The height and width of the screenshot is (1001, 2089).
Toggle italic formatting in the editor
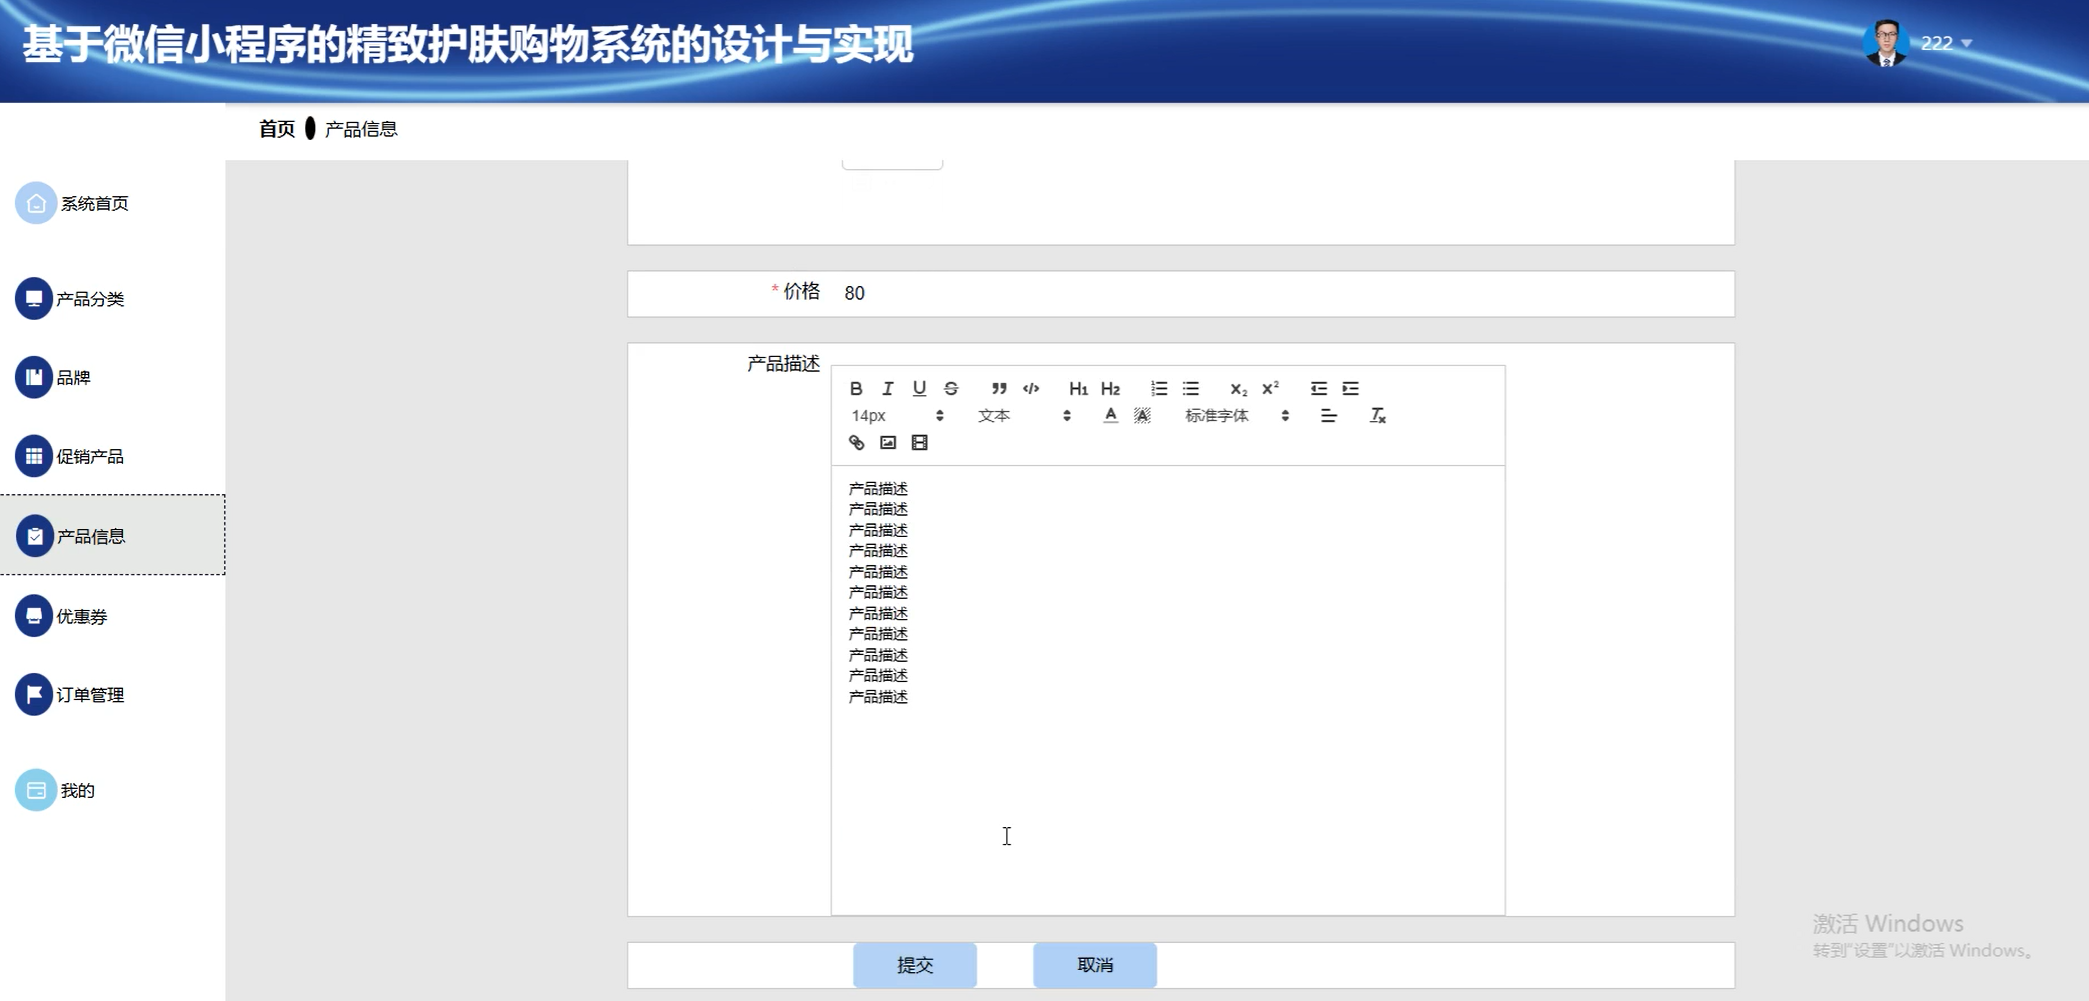click(x=887, y=388)
